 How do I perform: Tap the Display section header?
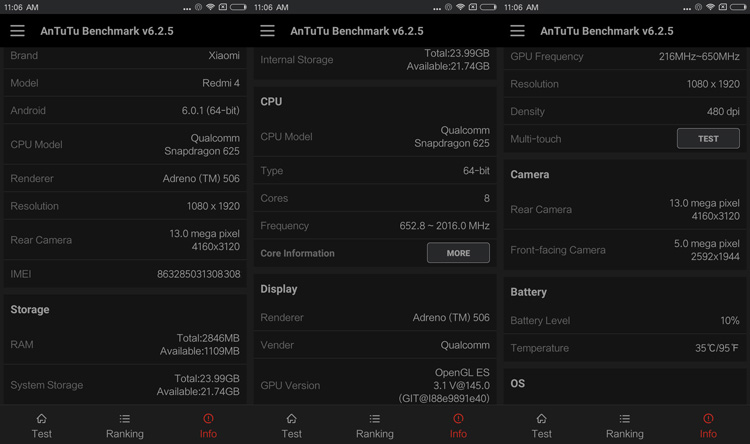click(x=279, y=289)
